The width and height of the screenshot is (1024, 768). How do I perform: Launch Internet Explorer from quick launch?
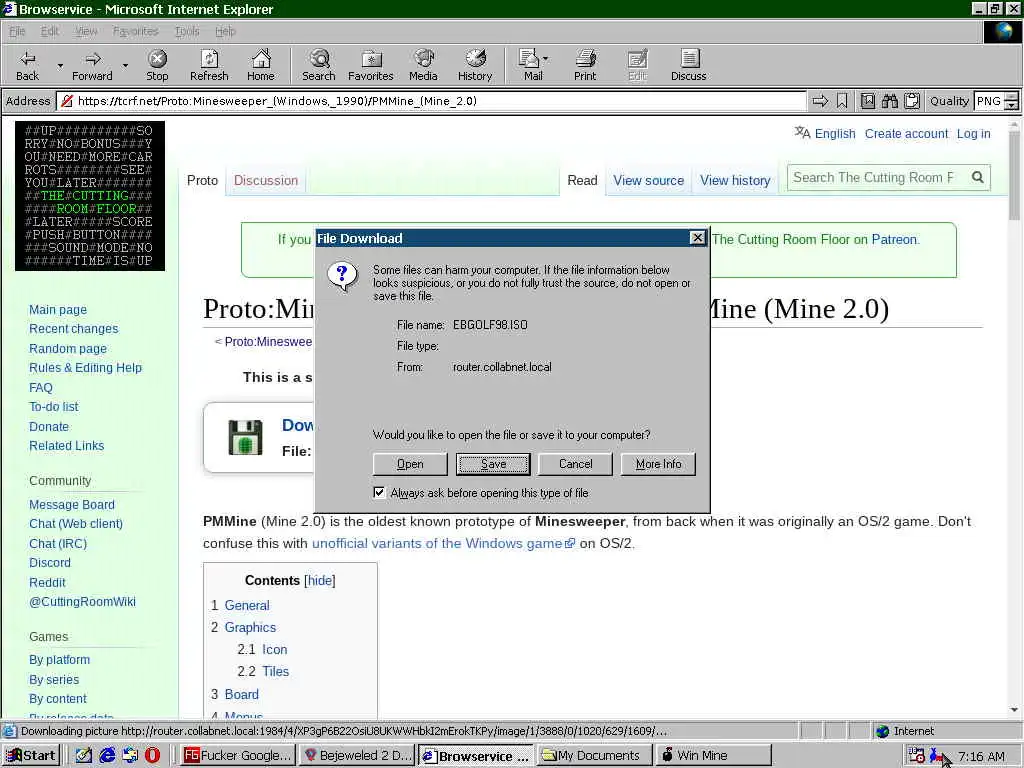(107, 756)
